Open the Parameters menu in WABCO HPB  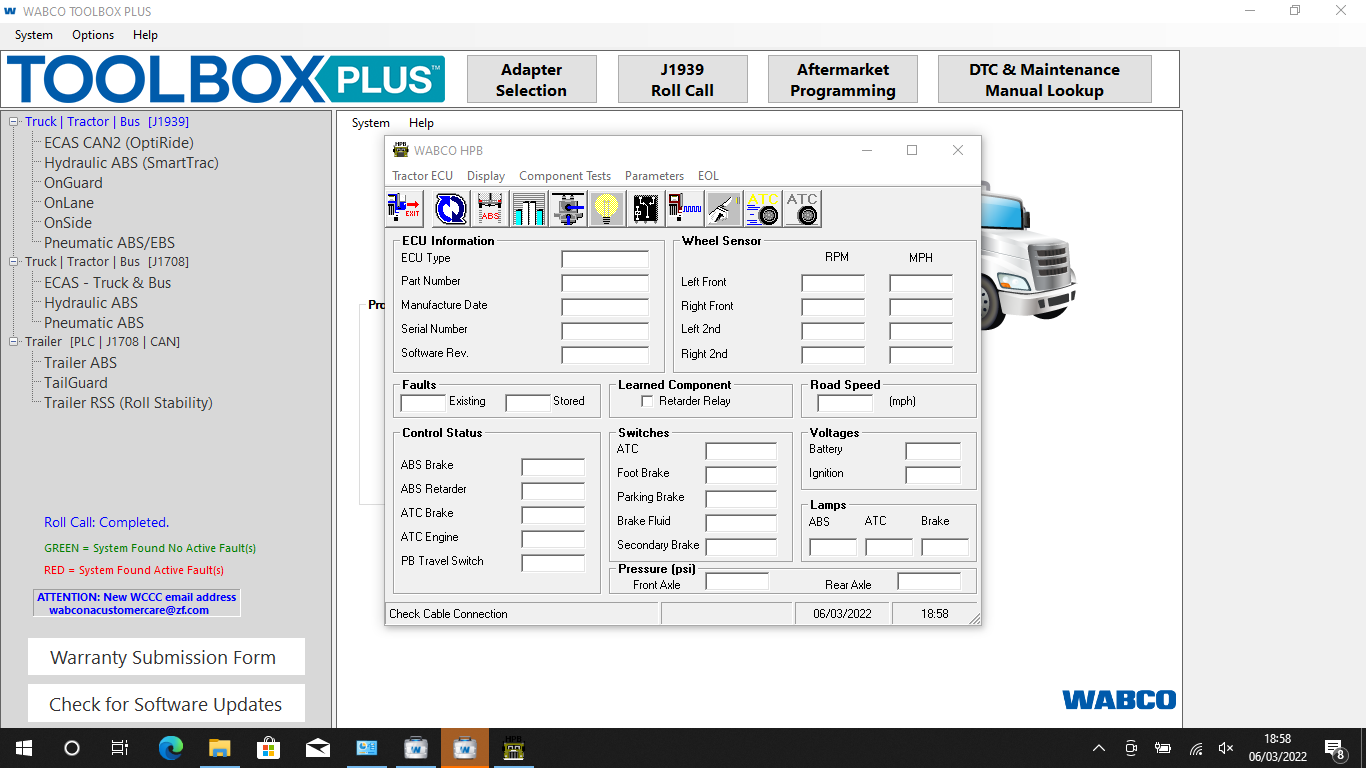coord(654,176)
